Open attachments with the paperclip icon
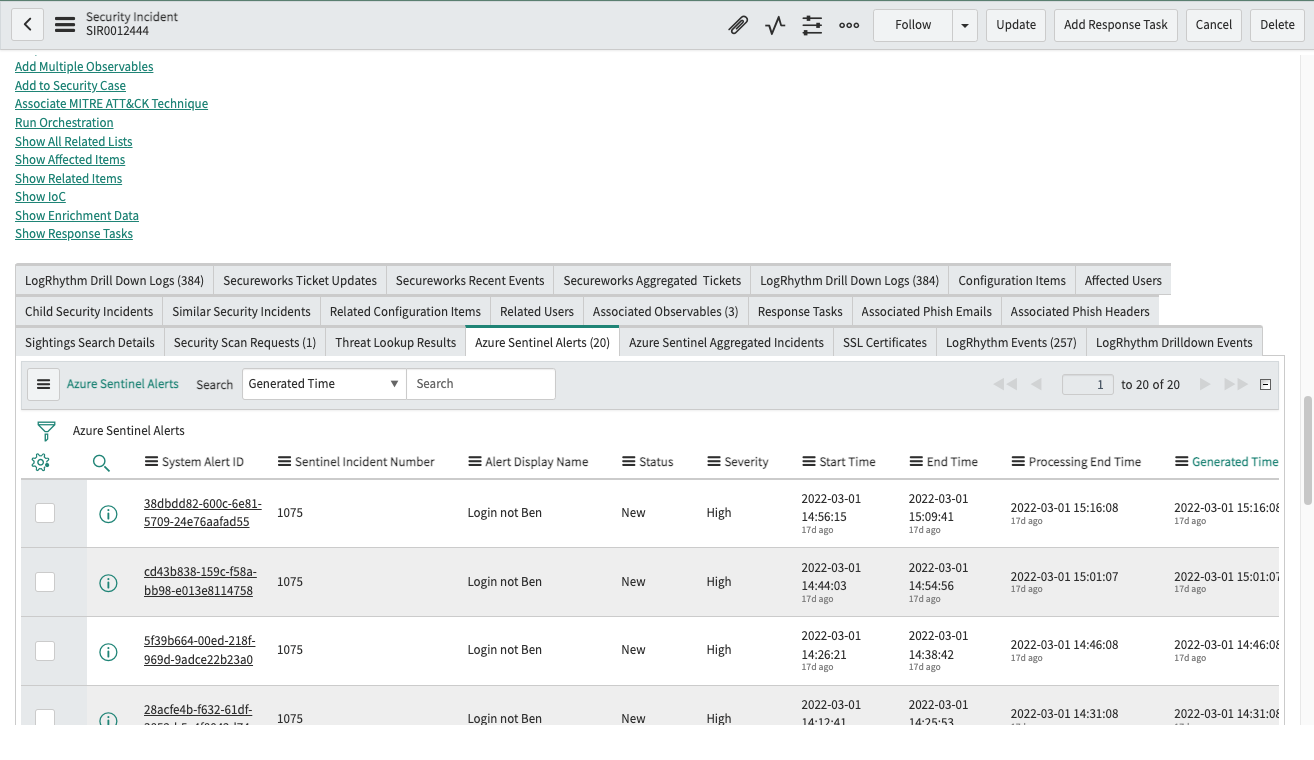This screenshot has width=1314, height=760. [738, 25]
